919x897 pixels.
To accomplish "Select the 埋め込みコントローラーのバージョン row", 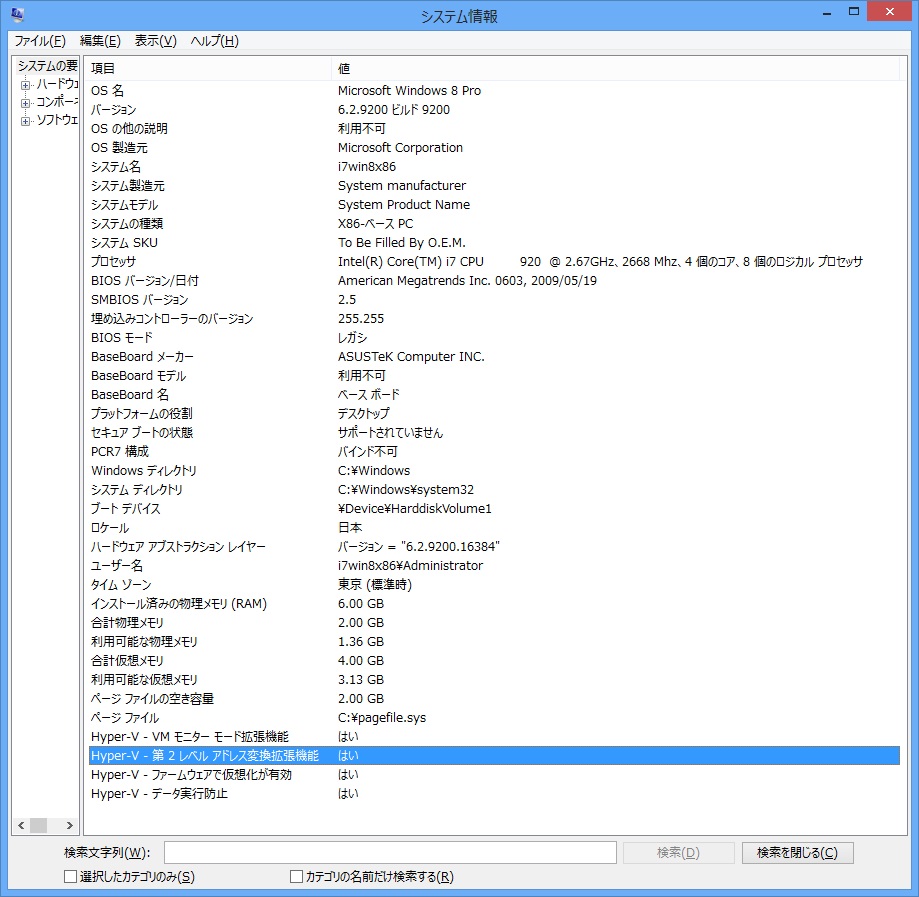I will (494, 318).
